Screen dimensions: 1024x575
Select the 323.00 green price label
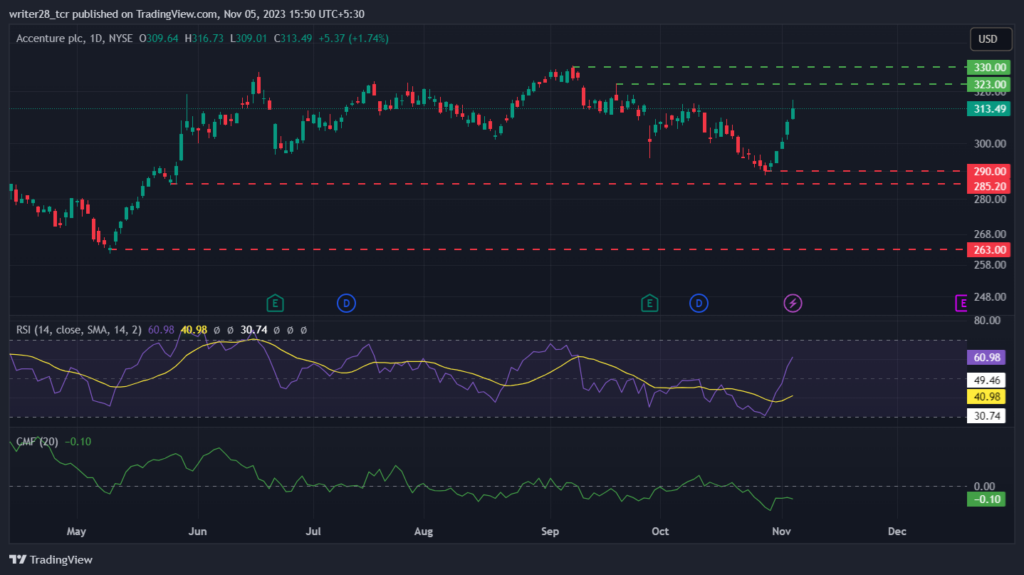989,84
